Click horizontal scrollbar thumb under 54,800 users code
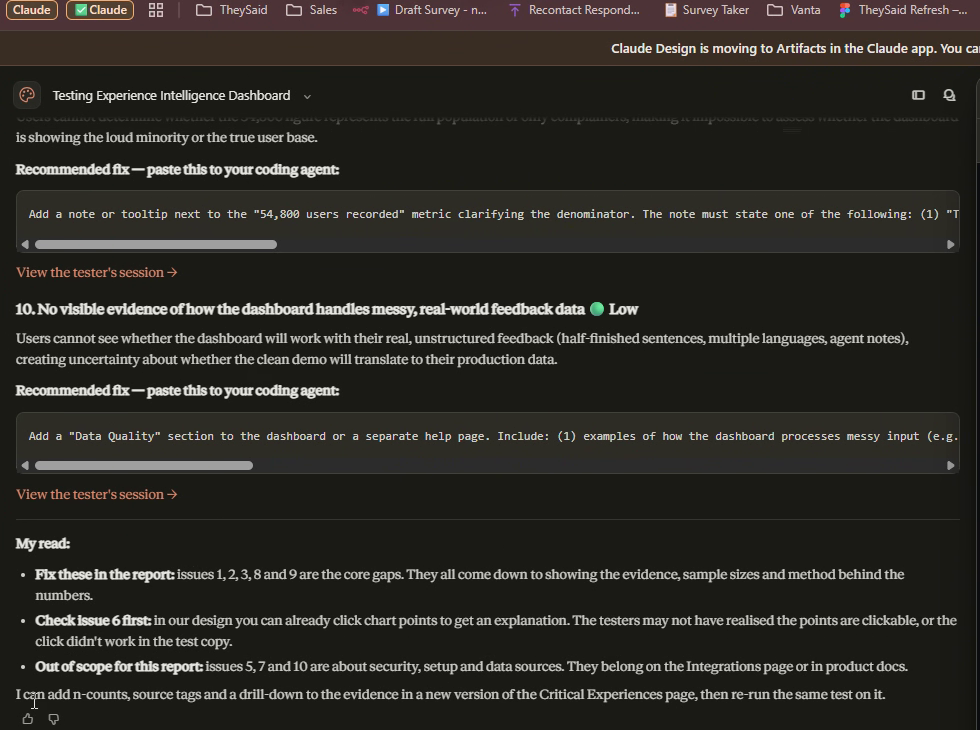This screenshot has width=980, height=730. pyautogui.click(x=156, y=244)
